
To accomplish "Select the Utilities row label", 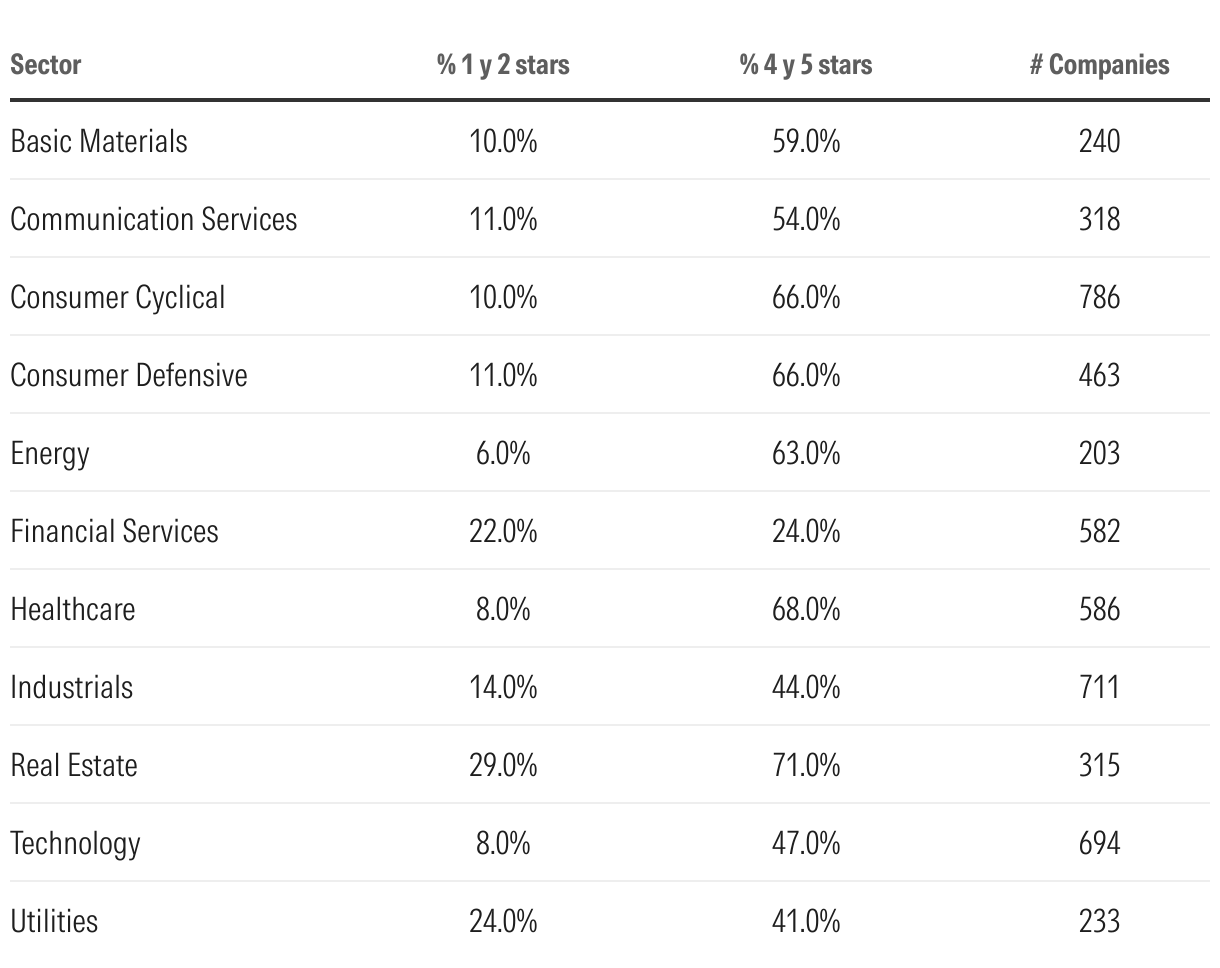I will (x=55, y=921).
